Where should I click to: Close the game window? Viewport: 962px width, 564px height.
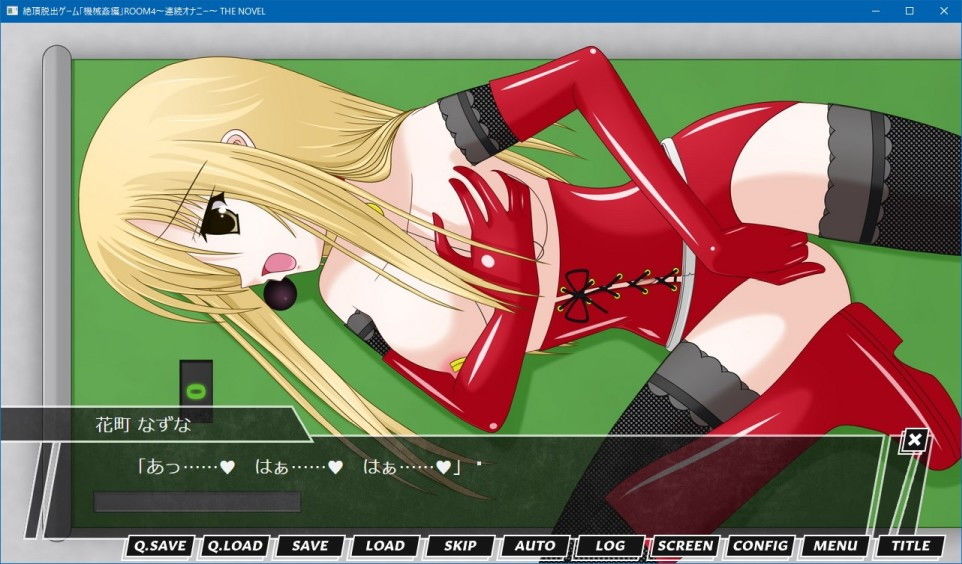(x=944, y=10)
